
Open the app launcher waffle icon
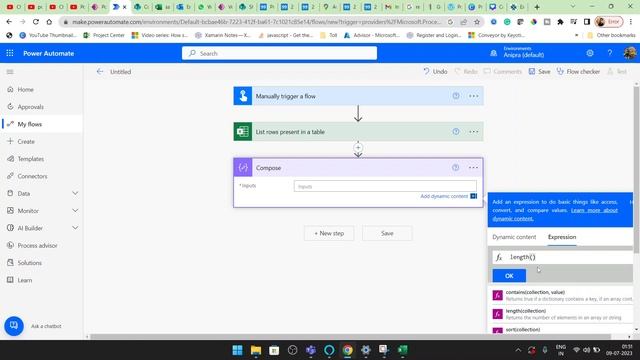coord(10,53)
